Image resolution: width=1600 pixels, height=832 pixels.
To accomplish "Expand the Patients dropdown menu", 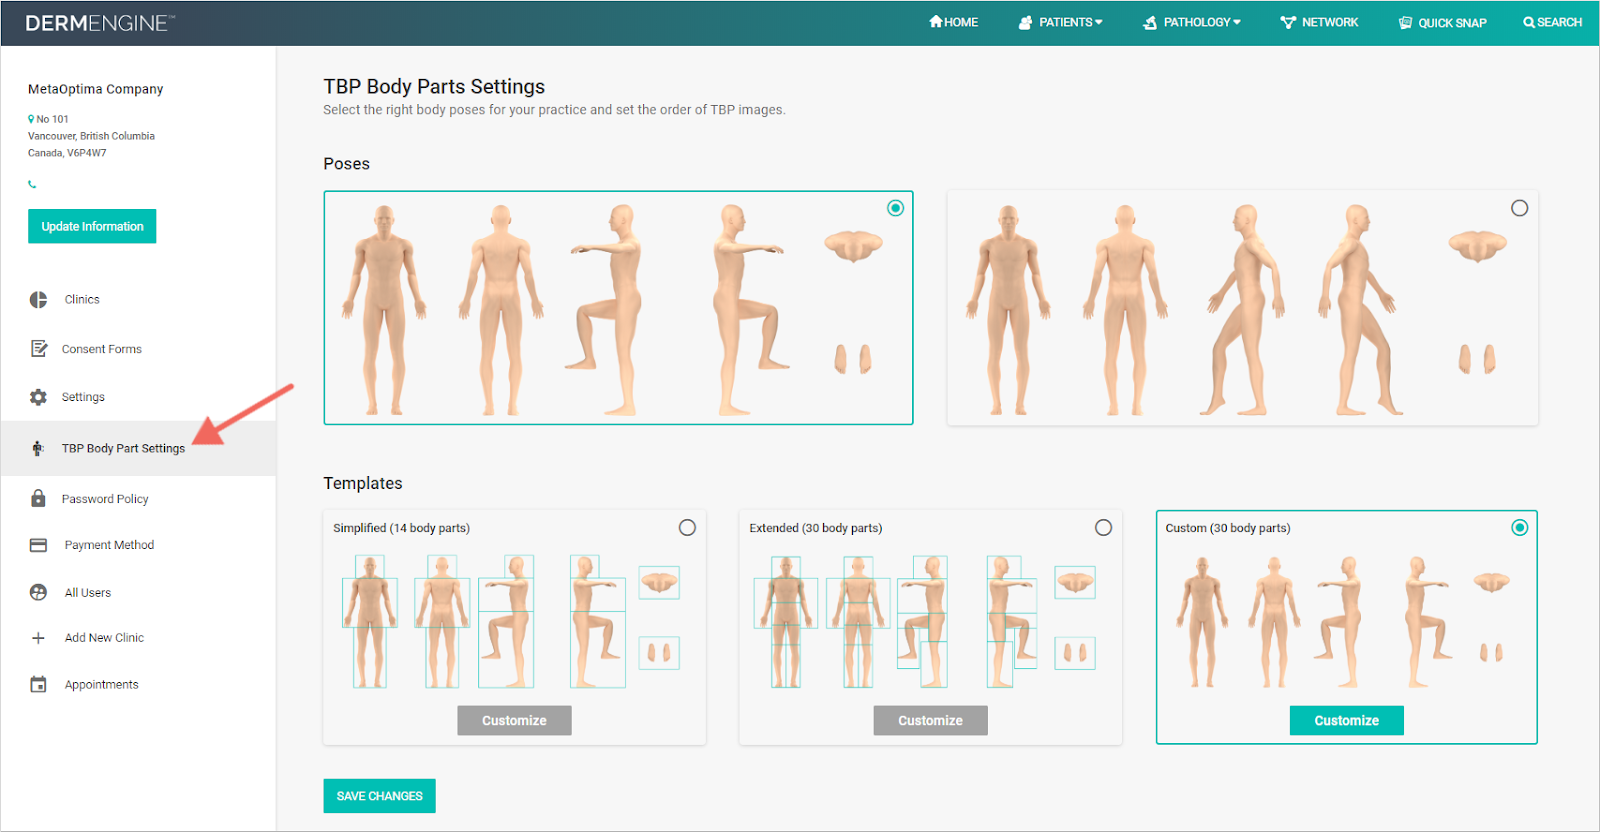I will click(x=1061, y=22).
